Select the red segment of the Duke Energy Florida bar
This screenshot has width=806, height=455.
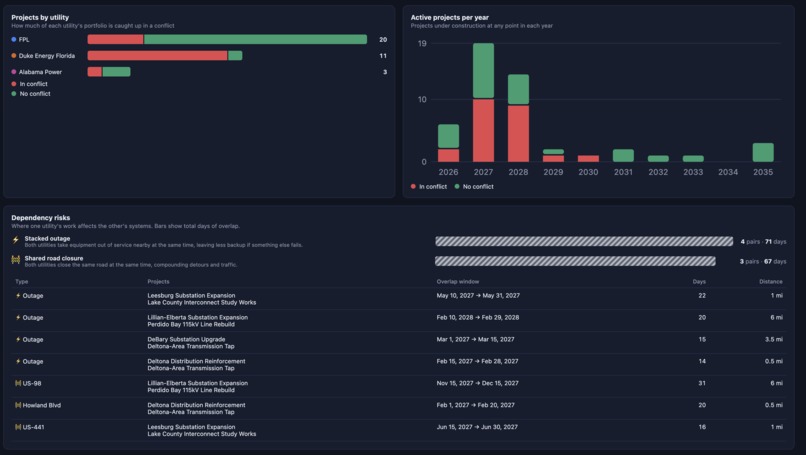(158, 56)
